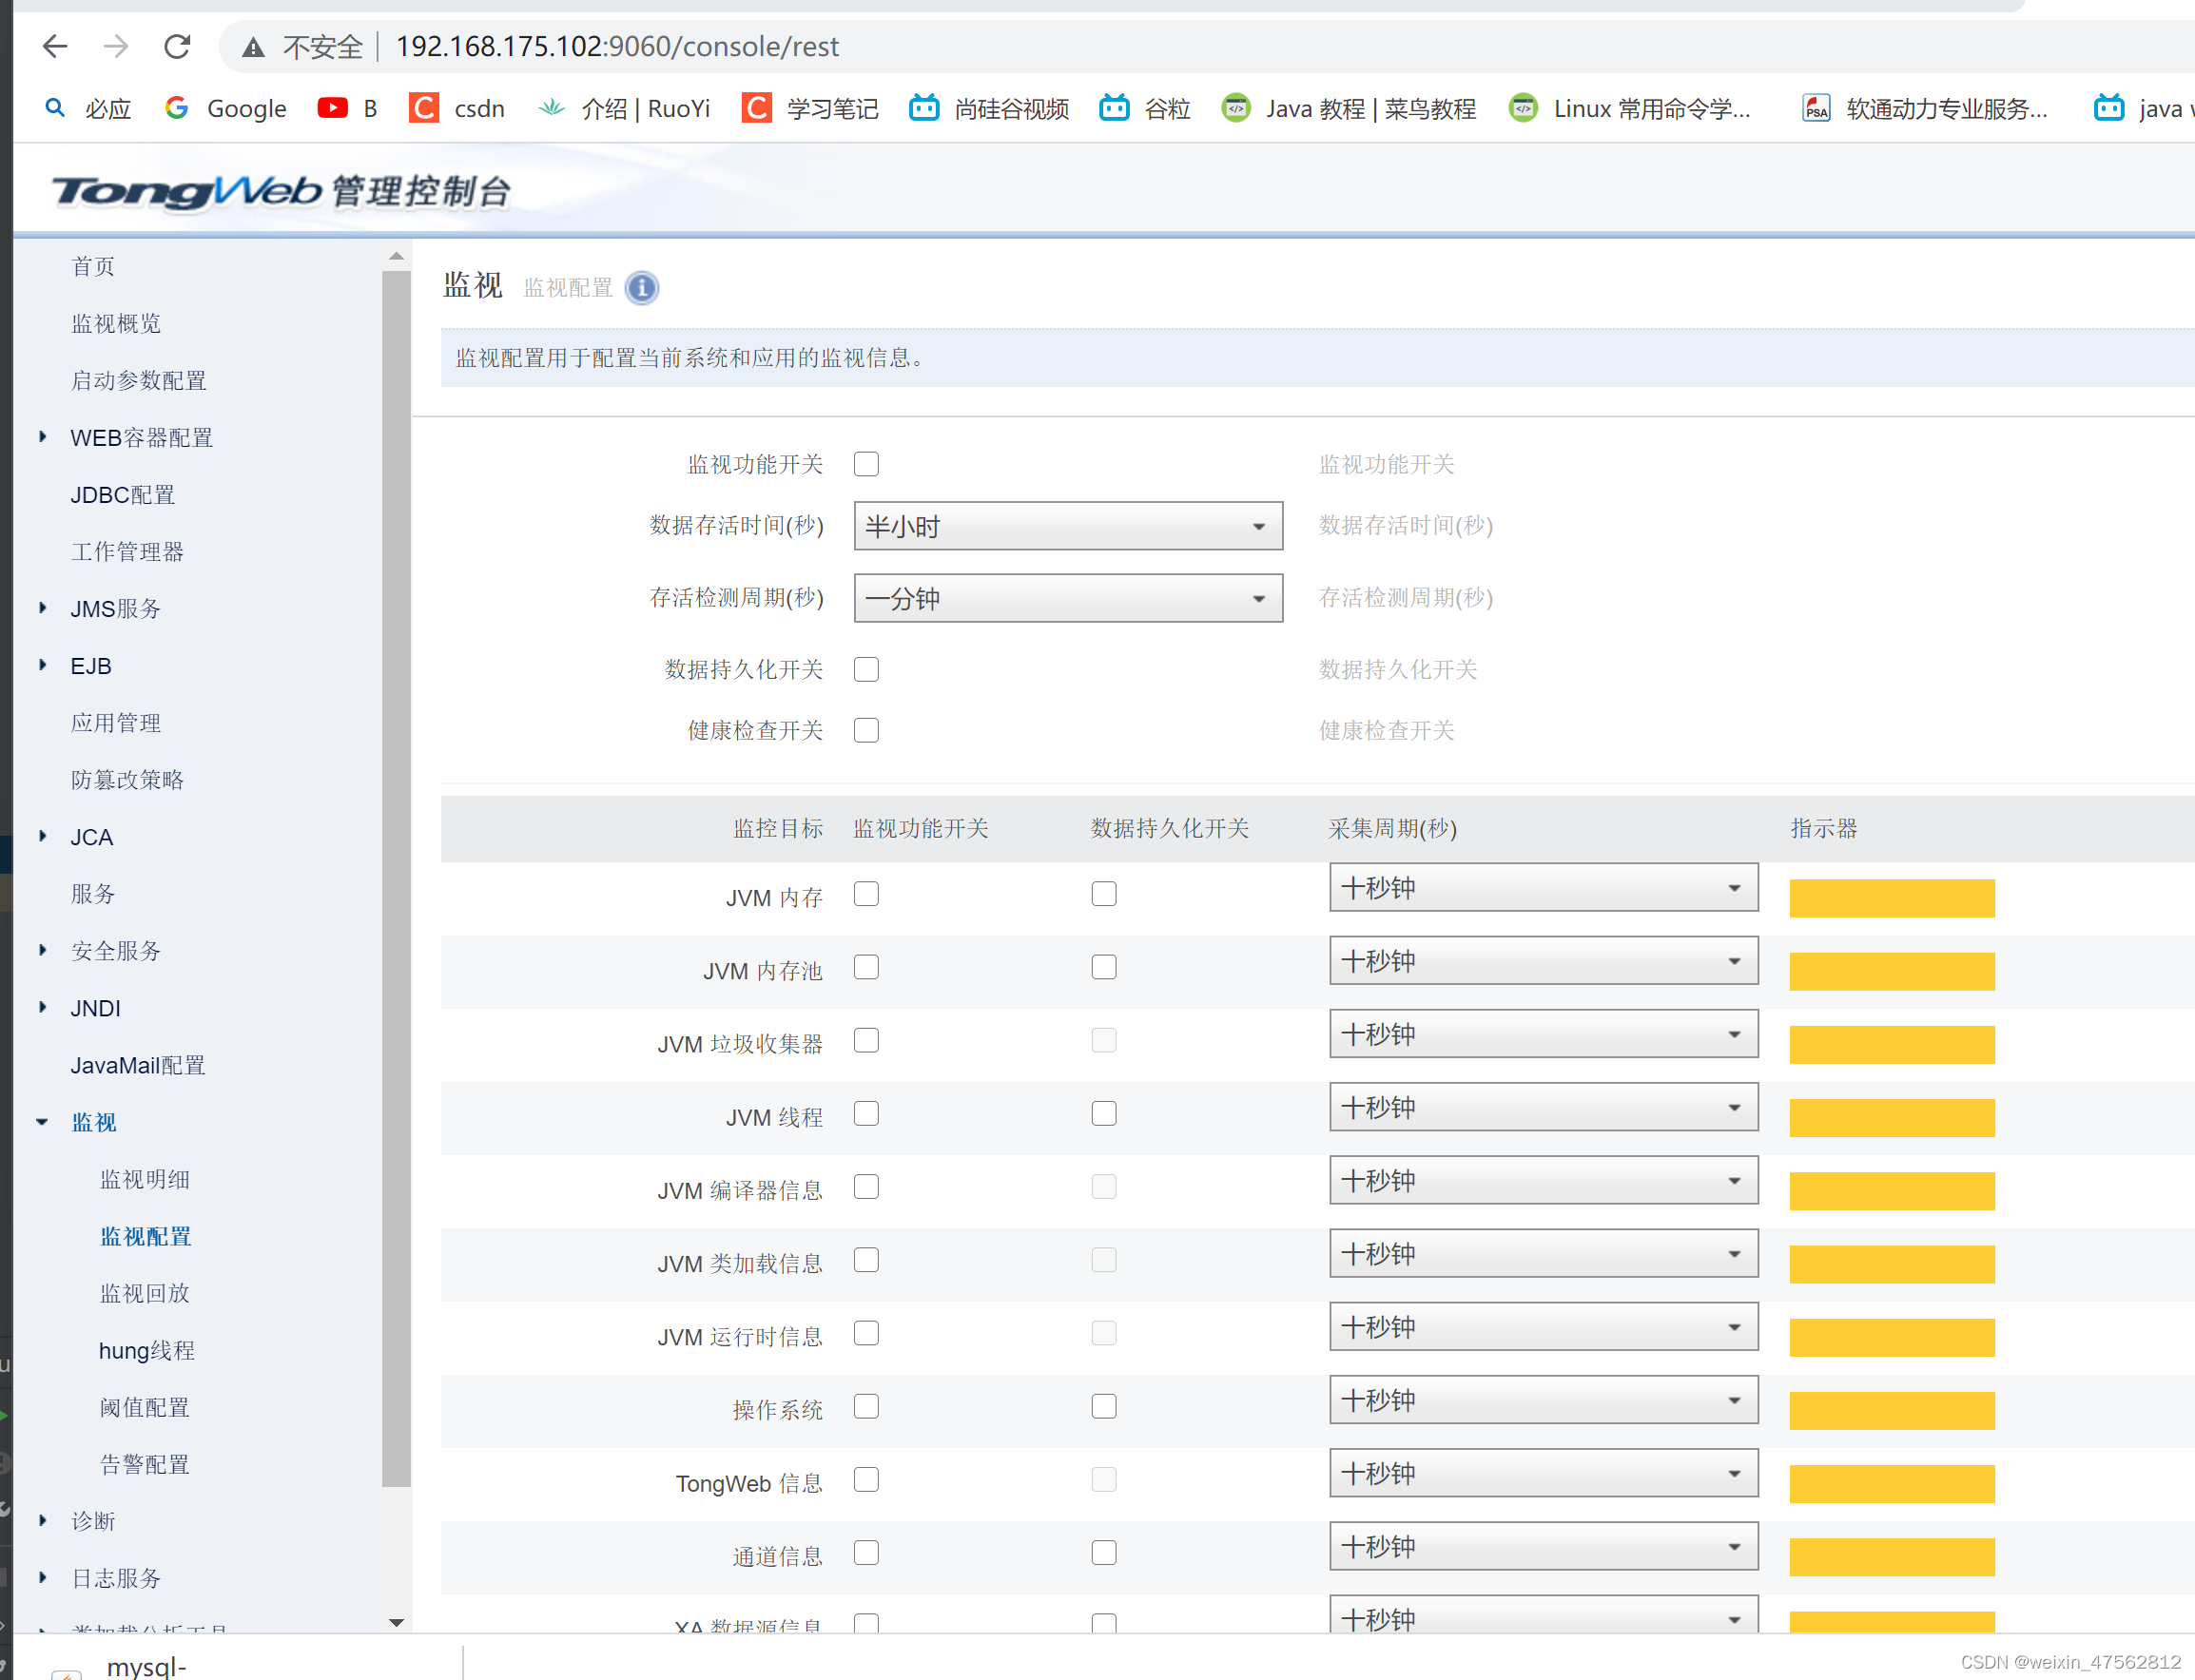Click the browser reload page icon
The width and height of the screenshot is (2195, 1680).
pos(177,46)
